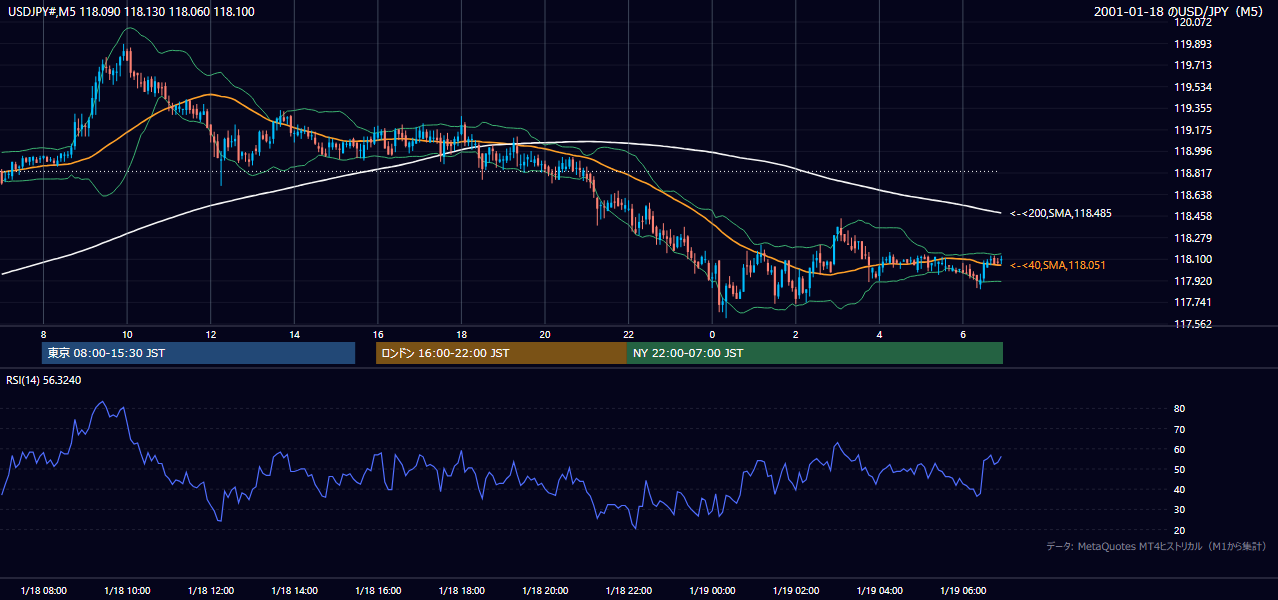Click the 119.713 price axis label
The width and height of the screenshot is (1278, 600).
[x=1192, y=65]
